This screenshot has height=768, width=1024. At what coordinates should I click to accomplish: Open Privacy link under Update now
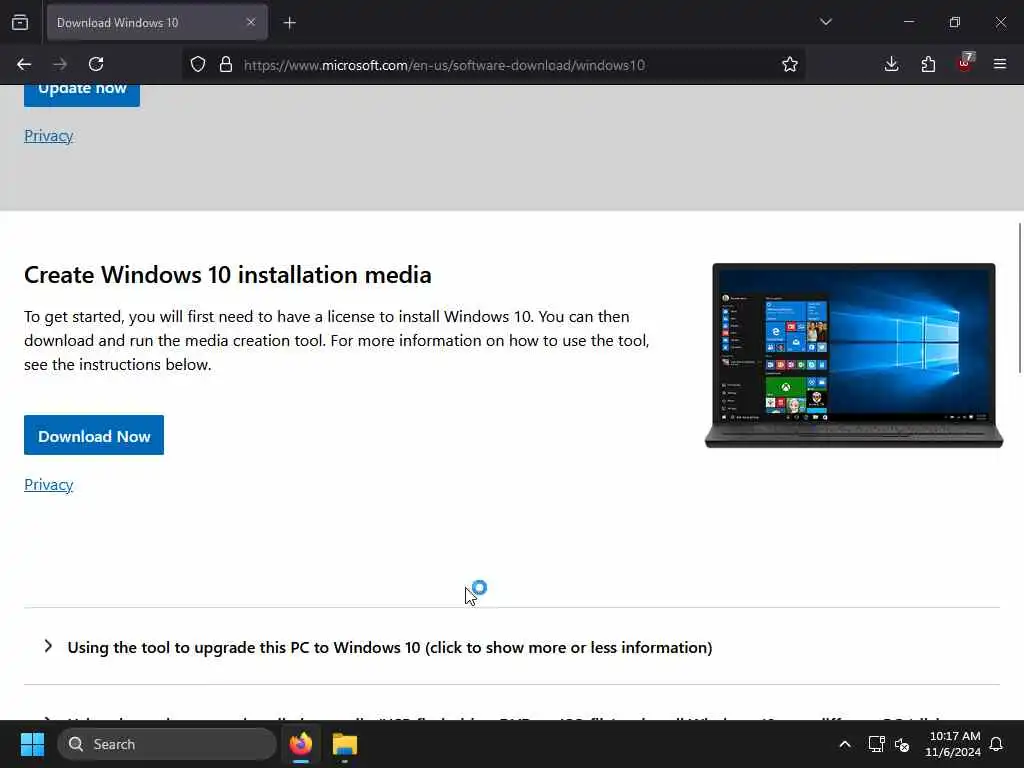click(x=48, y=136)
